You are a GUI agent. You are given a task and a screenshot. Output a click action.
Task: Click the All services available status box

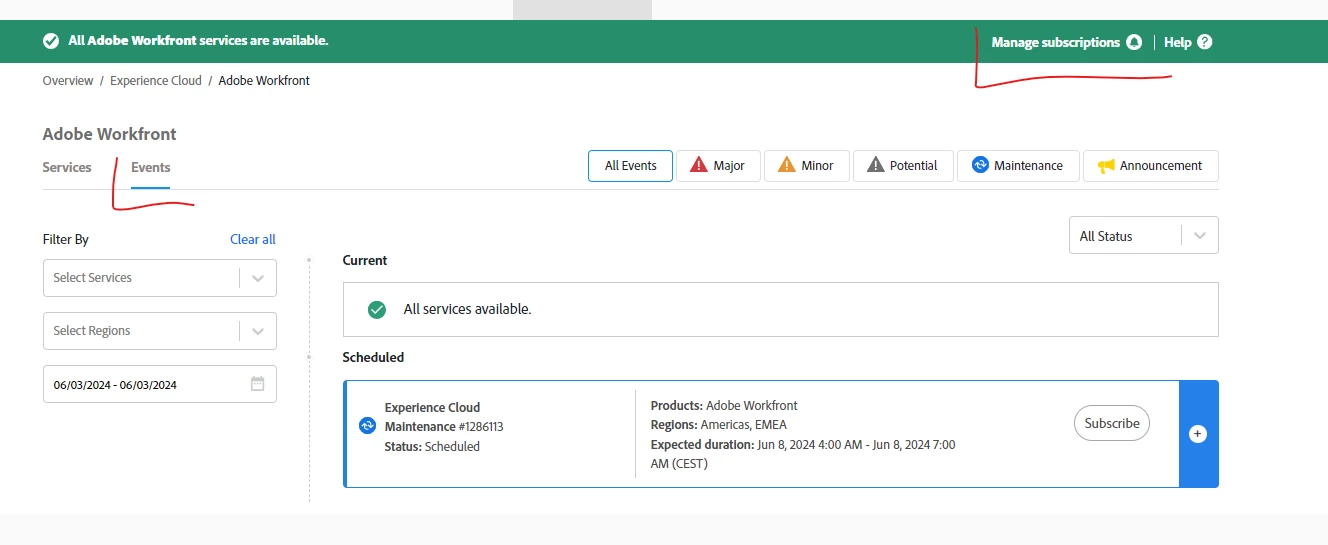780,309
